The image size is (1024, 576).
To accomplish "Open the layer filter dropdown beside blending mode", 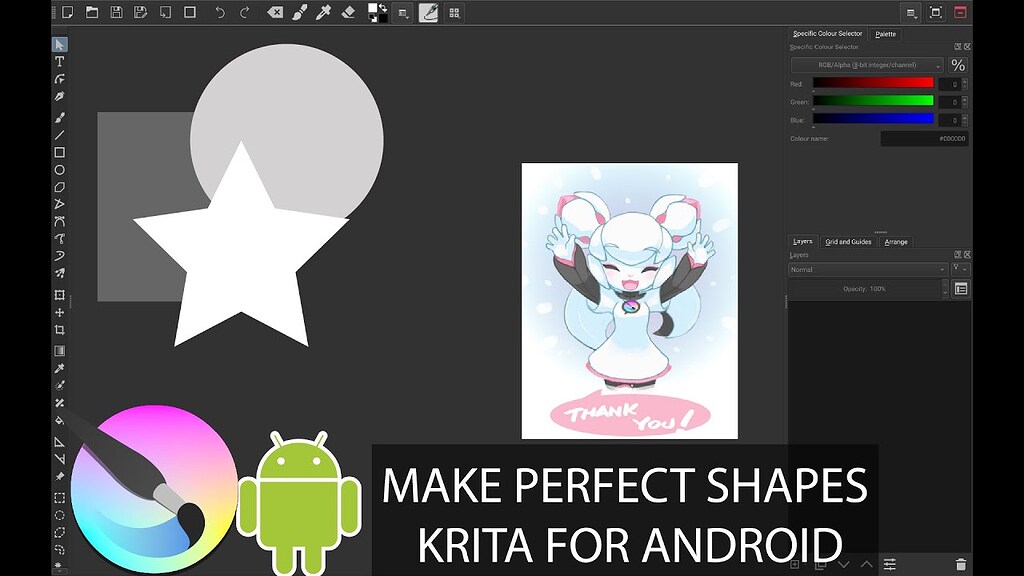I will click(x=960, y=270).
